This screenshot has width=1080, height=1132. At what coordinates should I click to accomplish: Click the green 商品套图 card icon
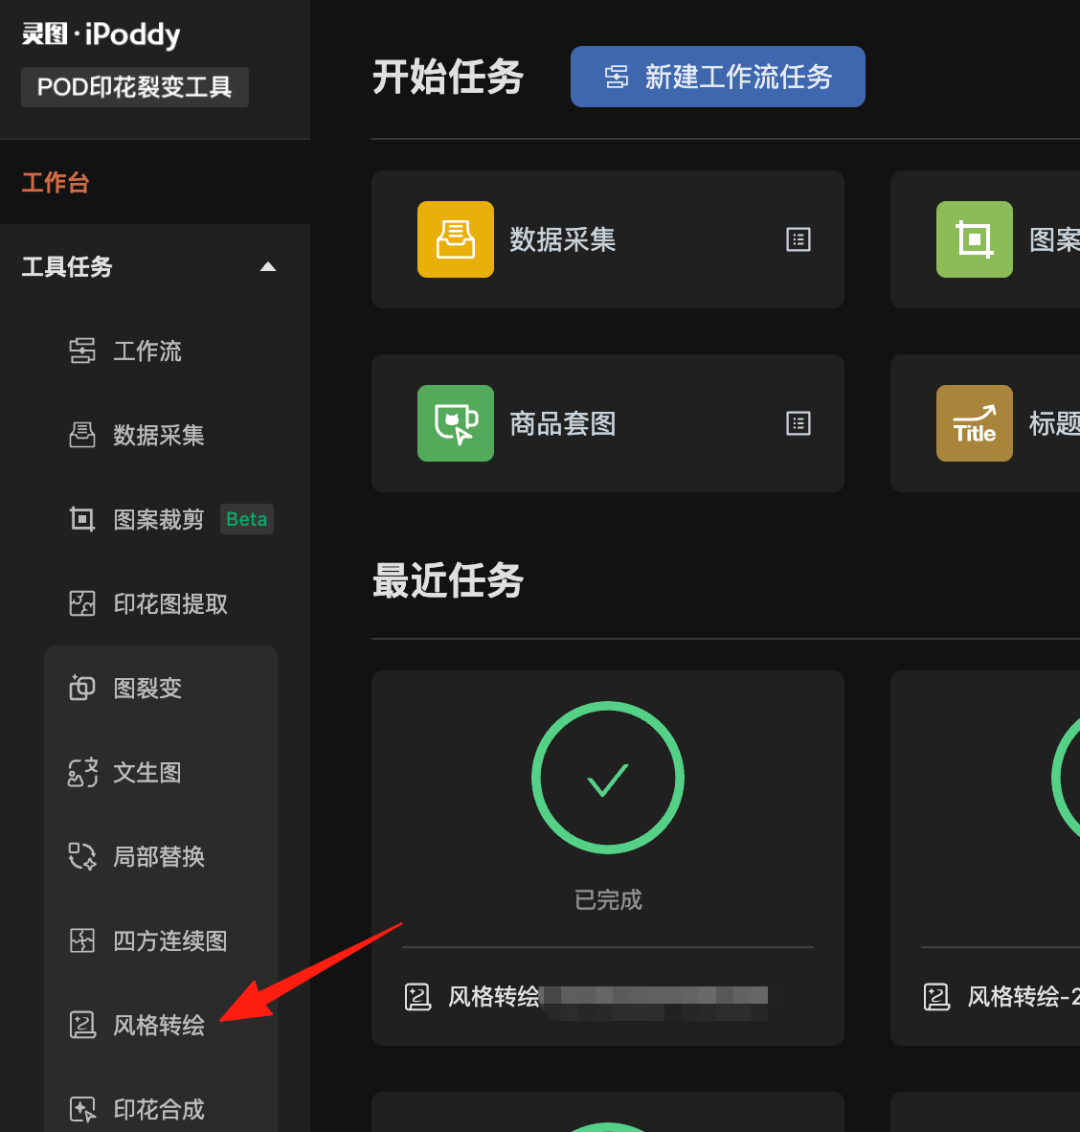[x=456, y=423]
